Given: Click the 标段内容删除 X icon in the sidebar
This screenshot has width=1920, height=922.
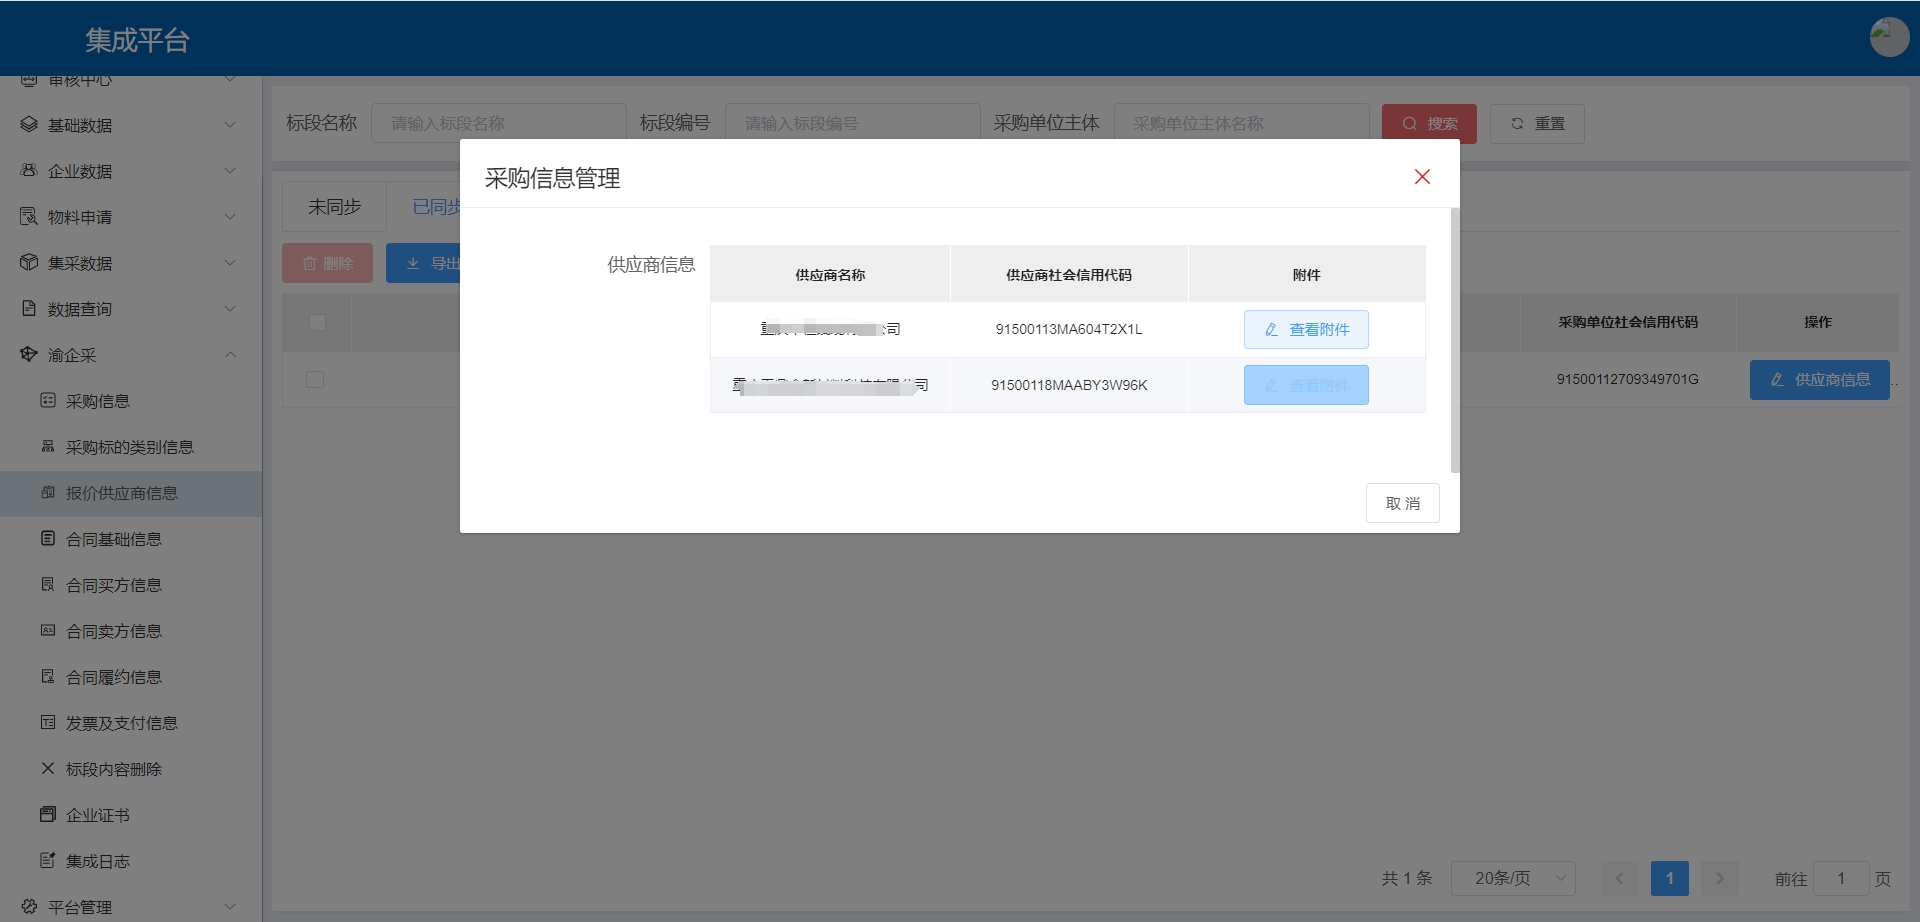Looking at the screenshot, I should [x=48, y=769].
